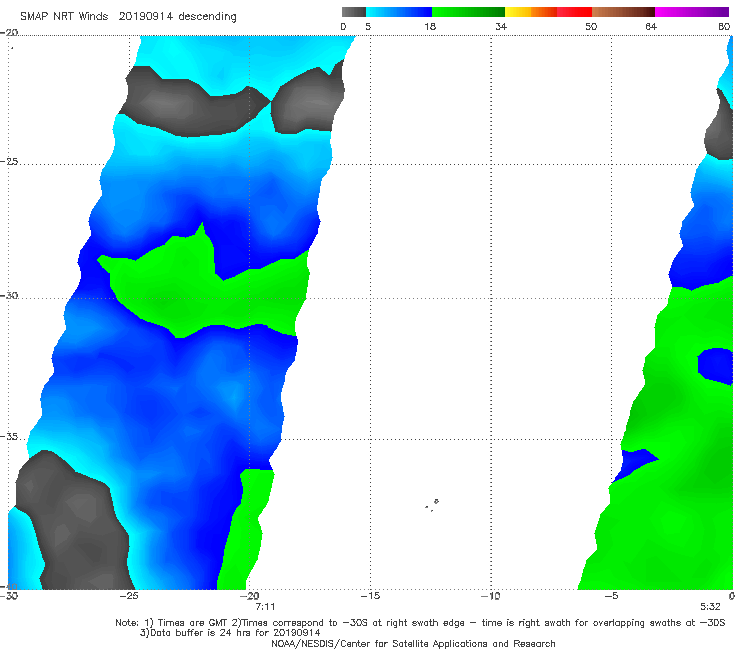Click the '34' label under the color bar
This screenshot has width=740, height=650.
501,26
